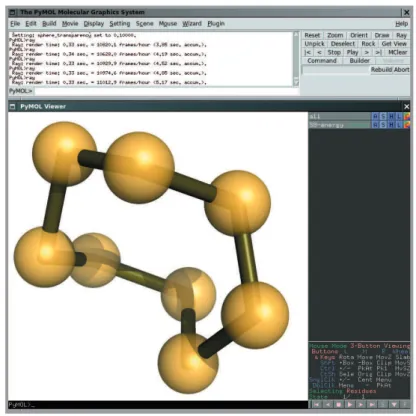Click the Rebuild button
Image resolution: width=416 pixels, height=416 pixels.
[381, 70]
